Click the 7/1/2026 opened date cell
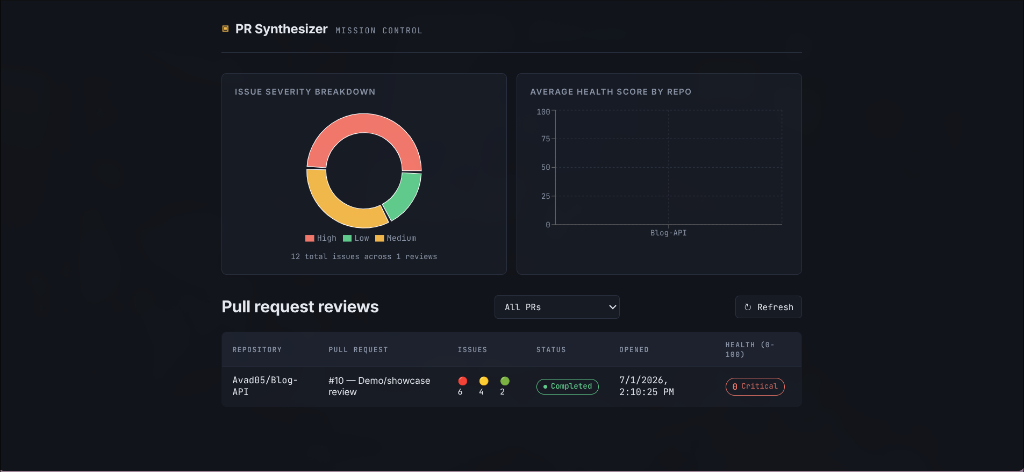 pyautogui.click(x=647, y=386)
